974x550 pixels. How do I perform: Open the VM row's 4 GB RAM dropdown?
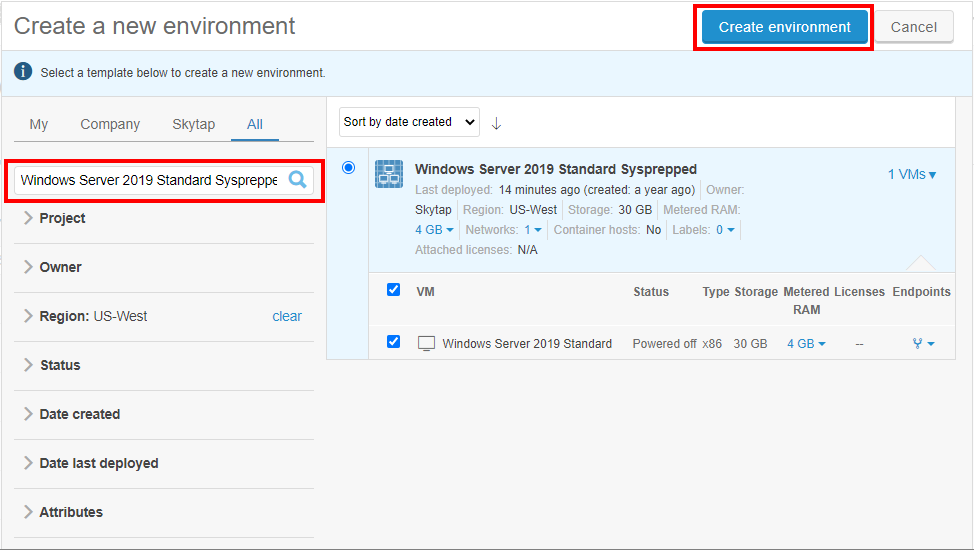coord(806,344)
